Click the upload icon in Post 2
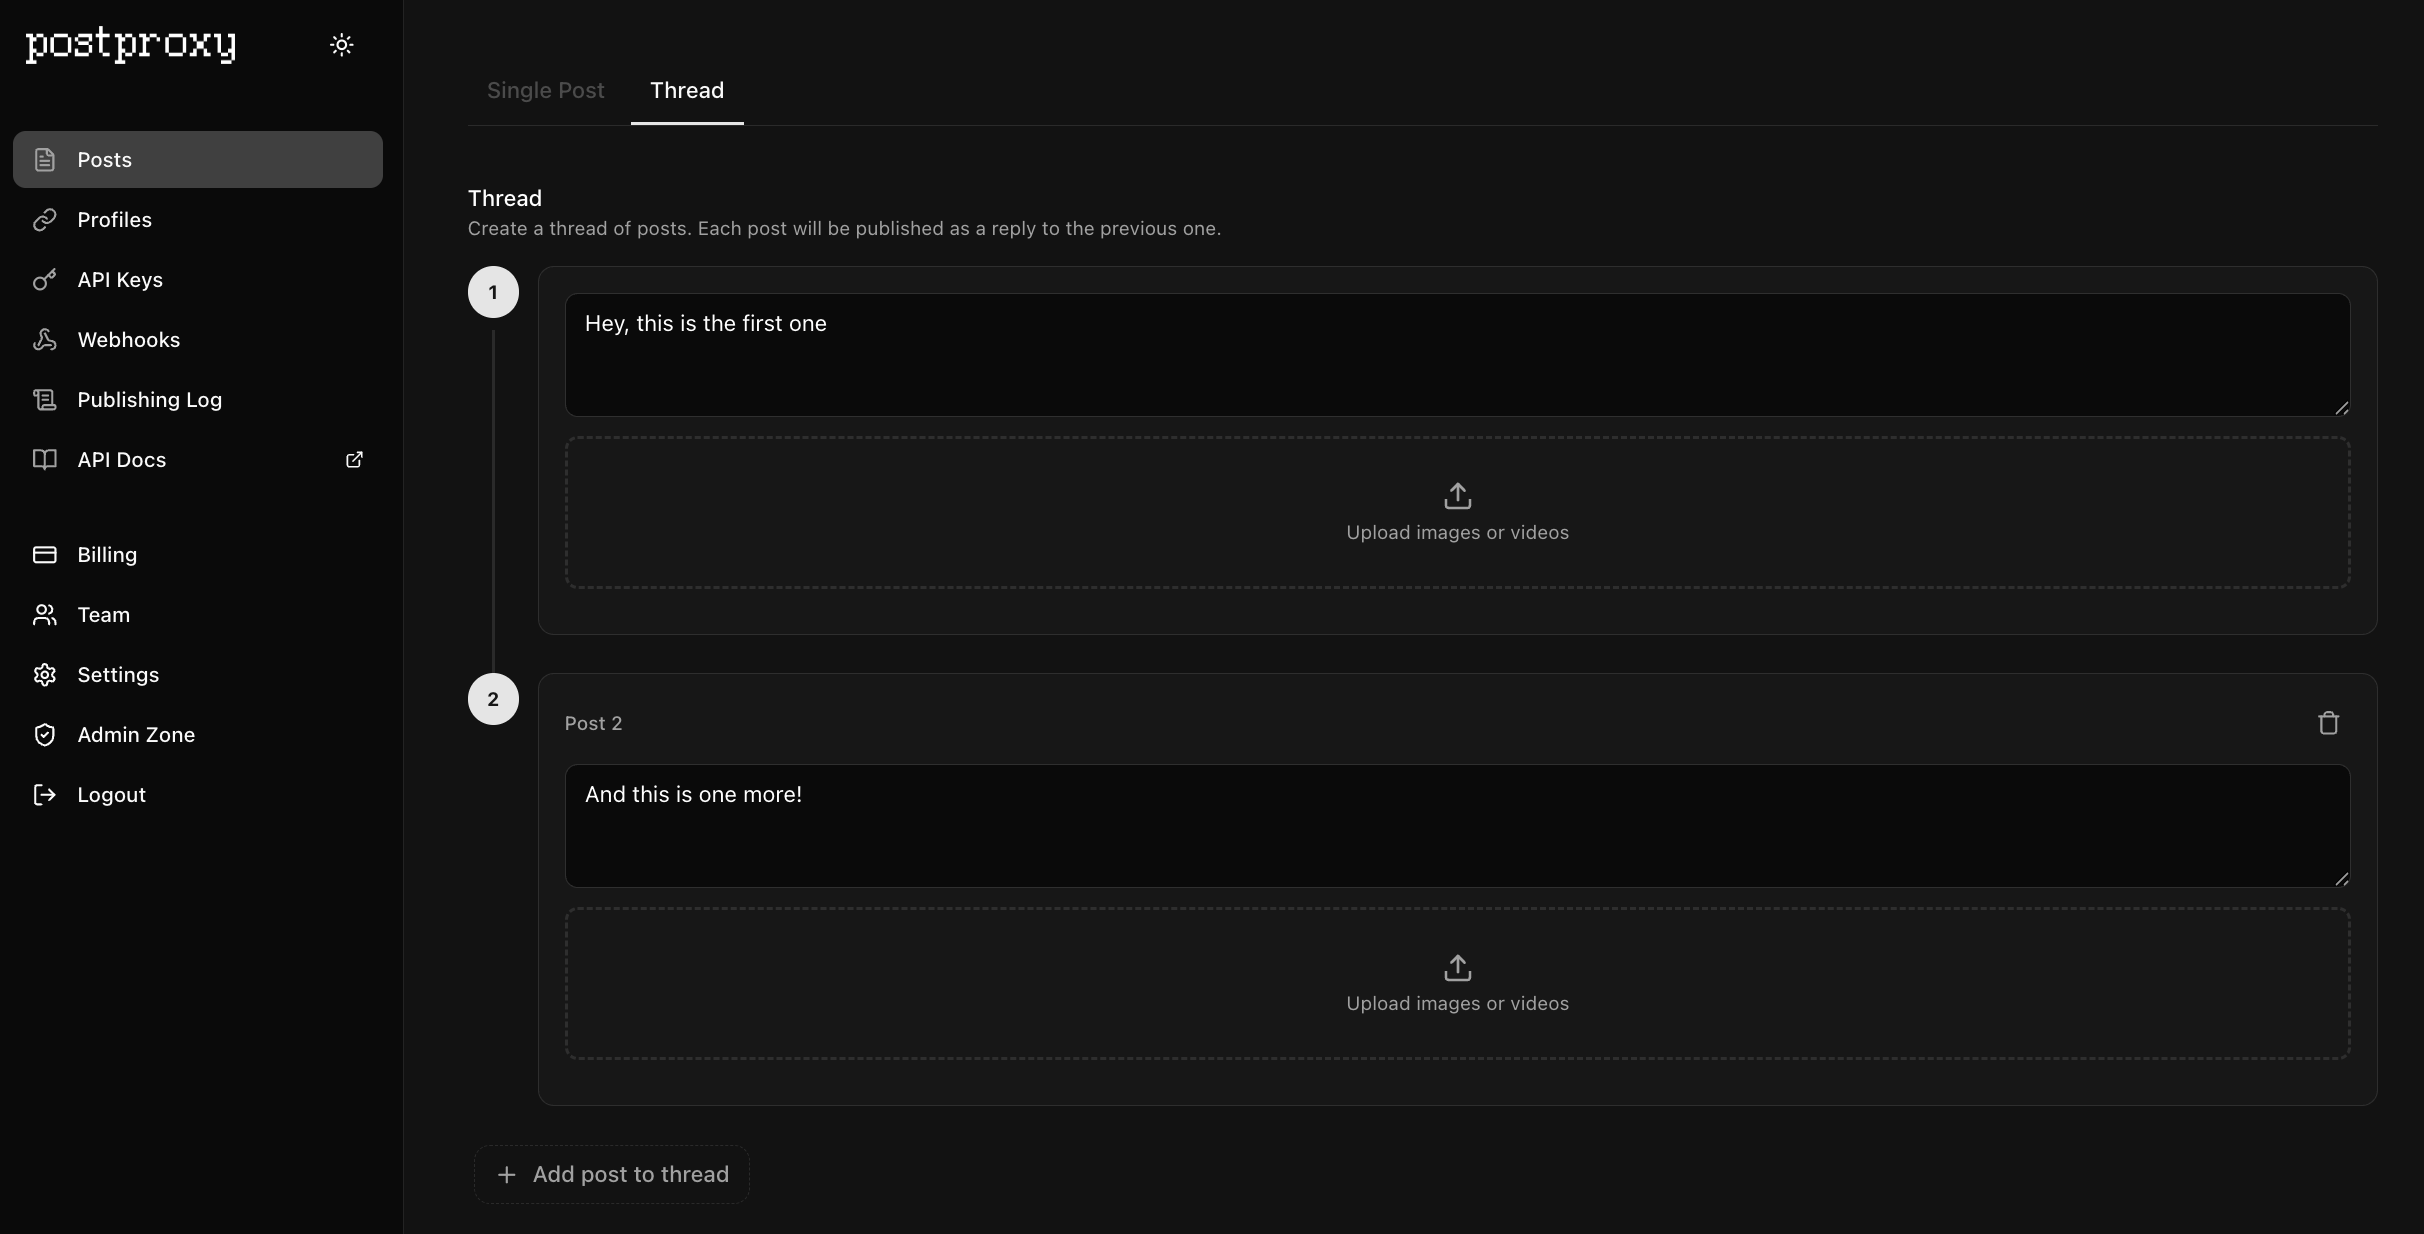The image size is (2424, 1234). point(1457,968)
